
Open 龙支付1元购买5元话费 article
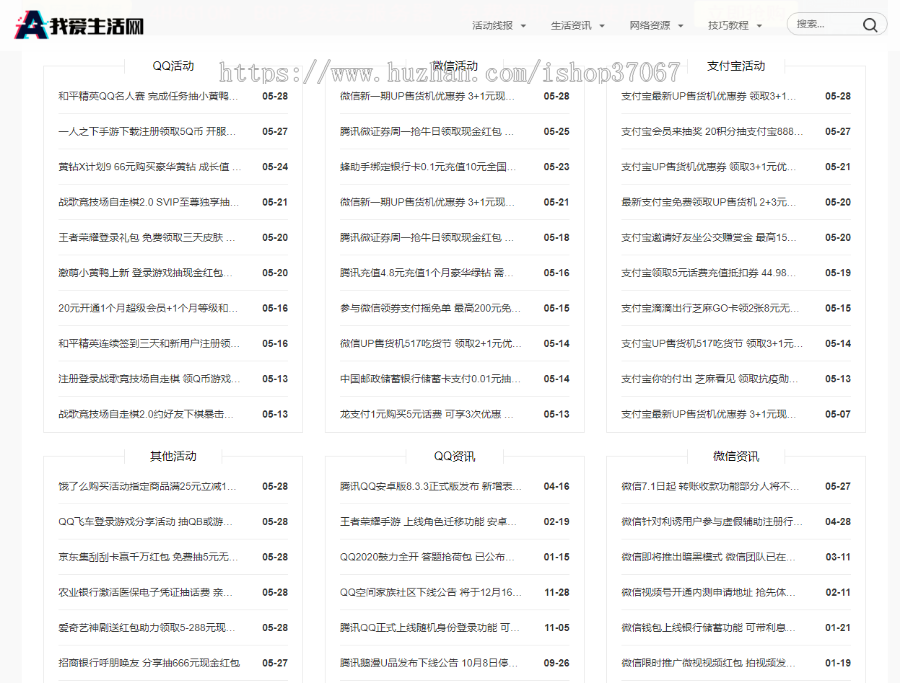(426, 414)
